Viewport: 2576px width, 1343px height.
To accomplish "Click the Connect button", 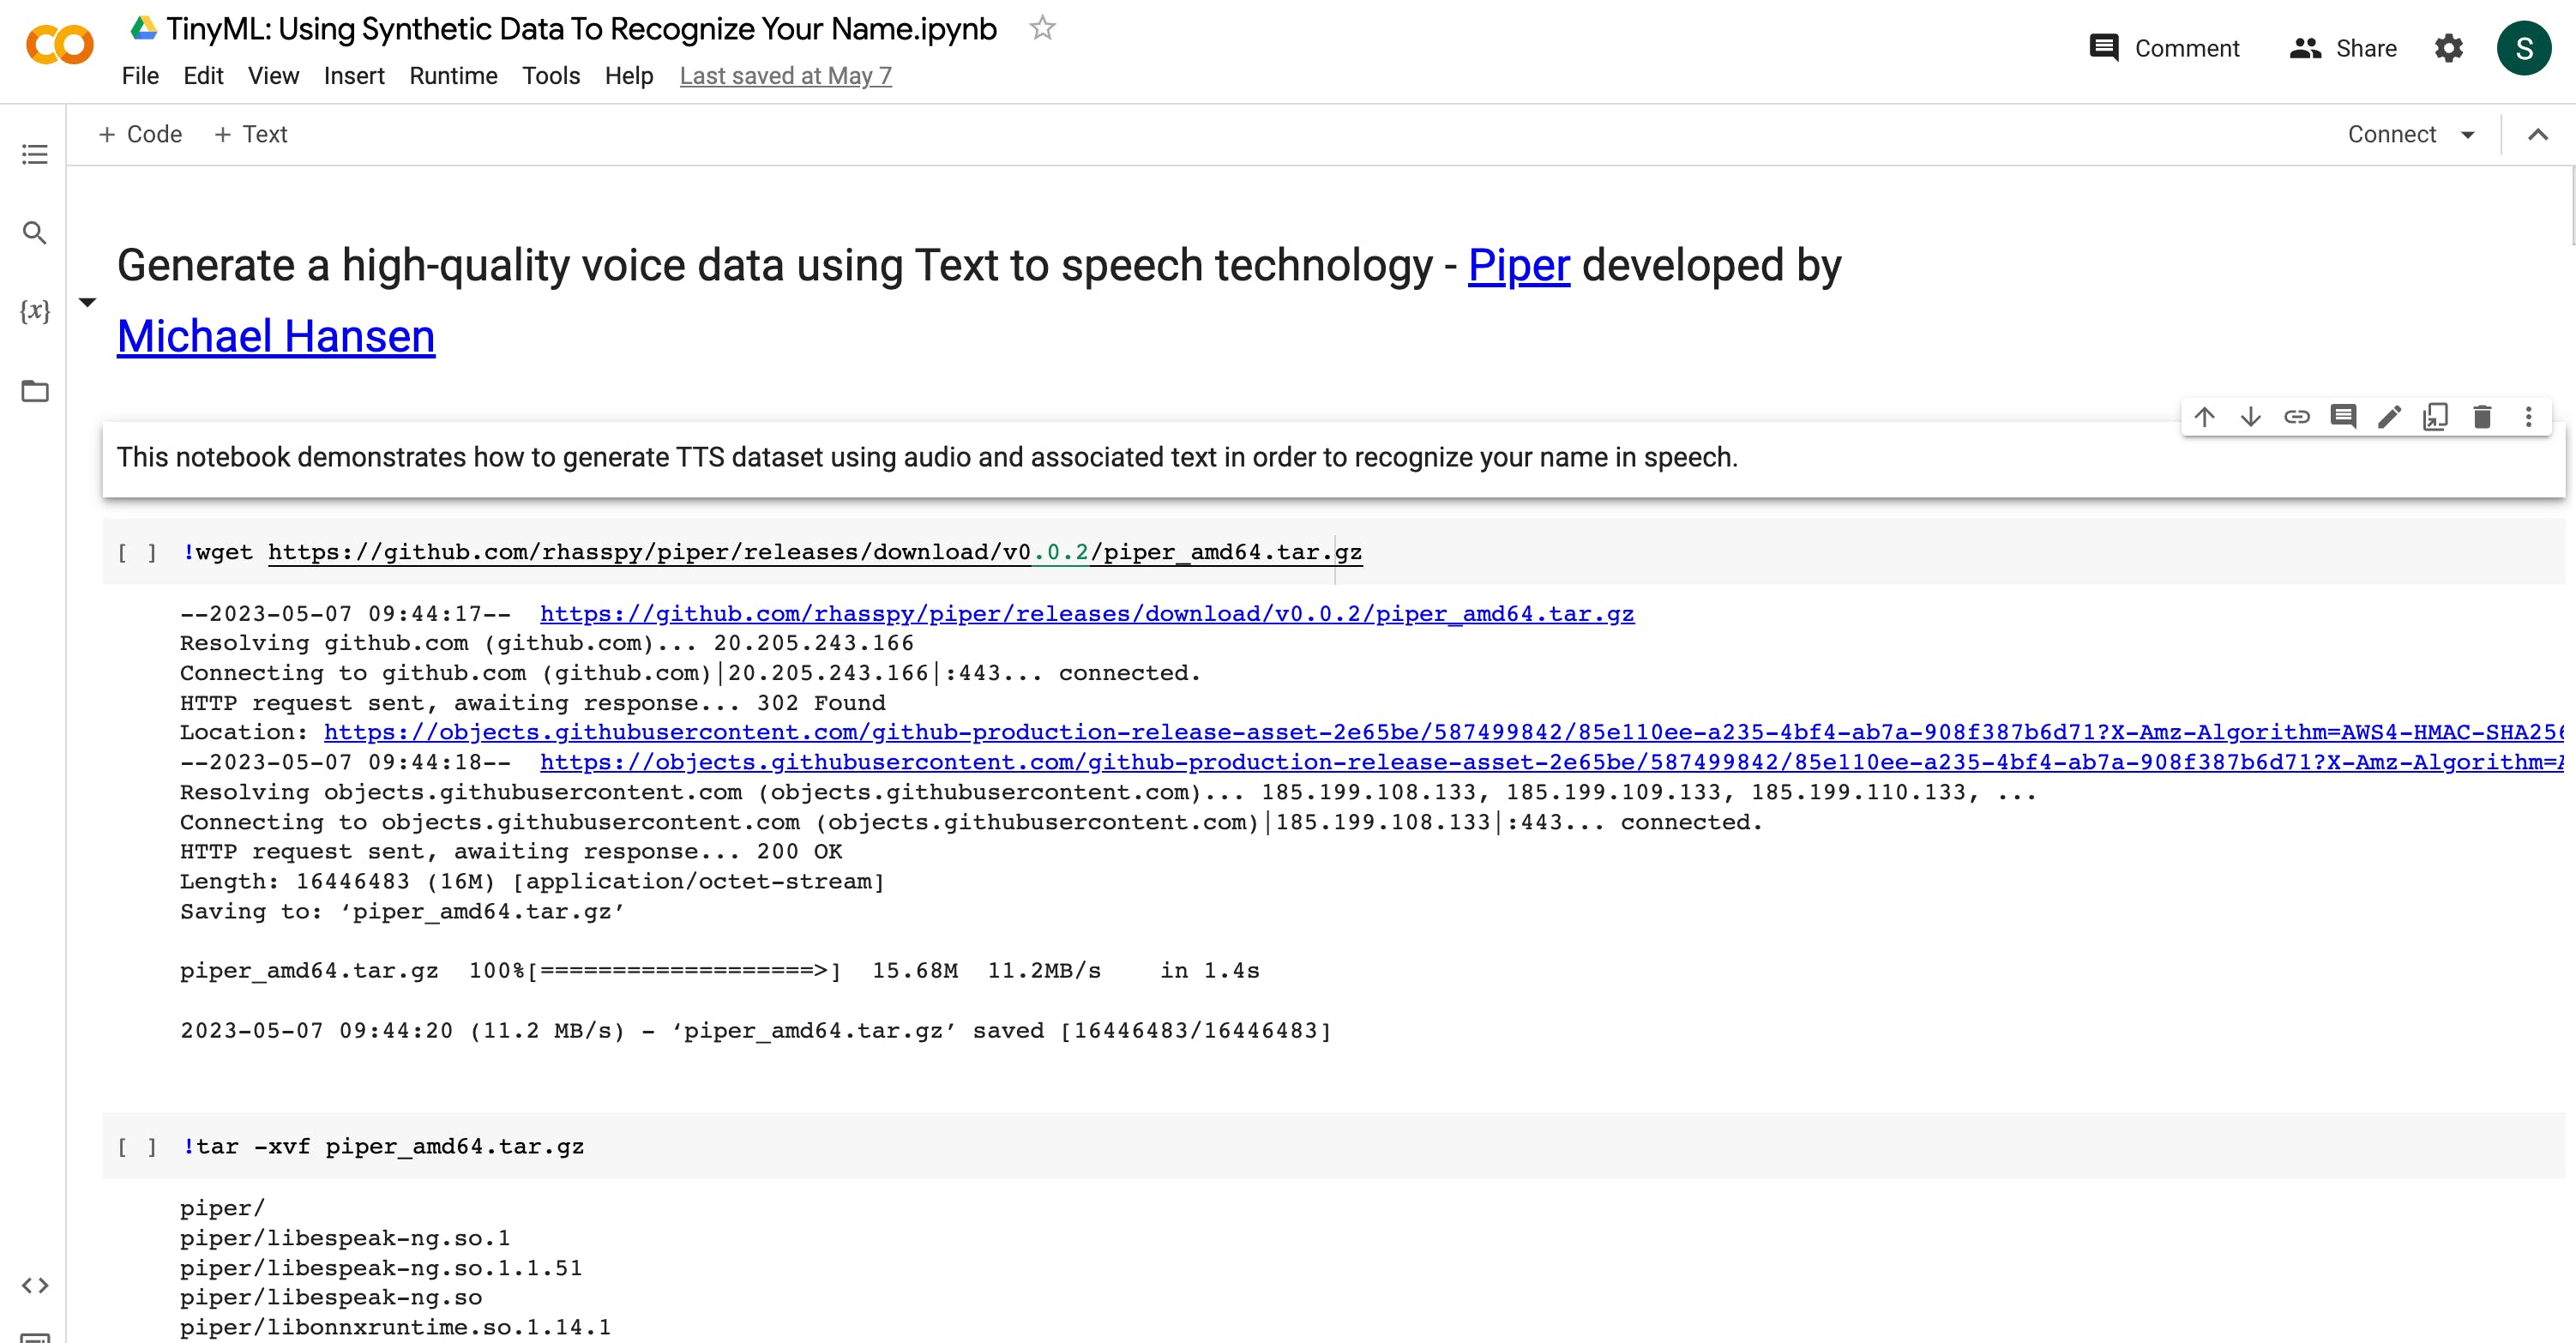I will 2391,134.
